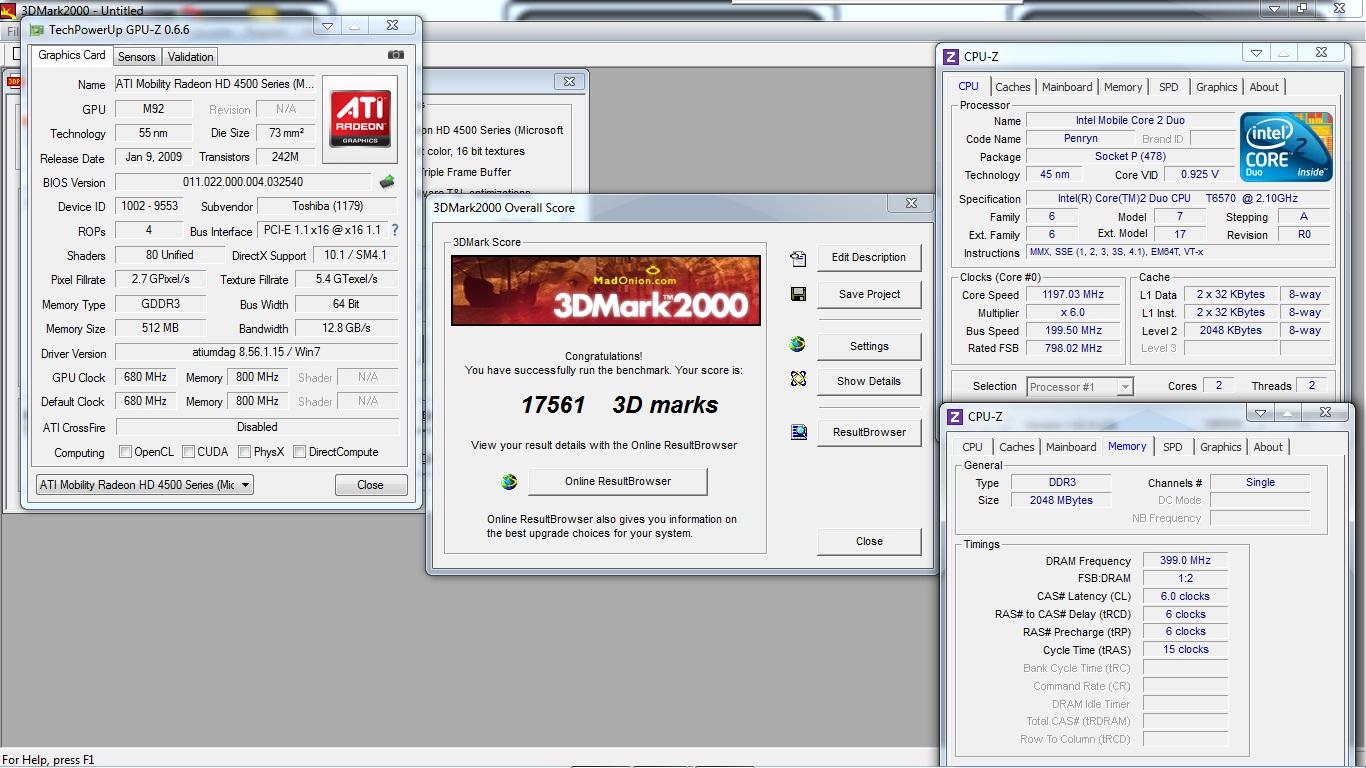Open About tab in upper CPU-Z window
This screenshot has width=1366, height=768.
1264,87
